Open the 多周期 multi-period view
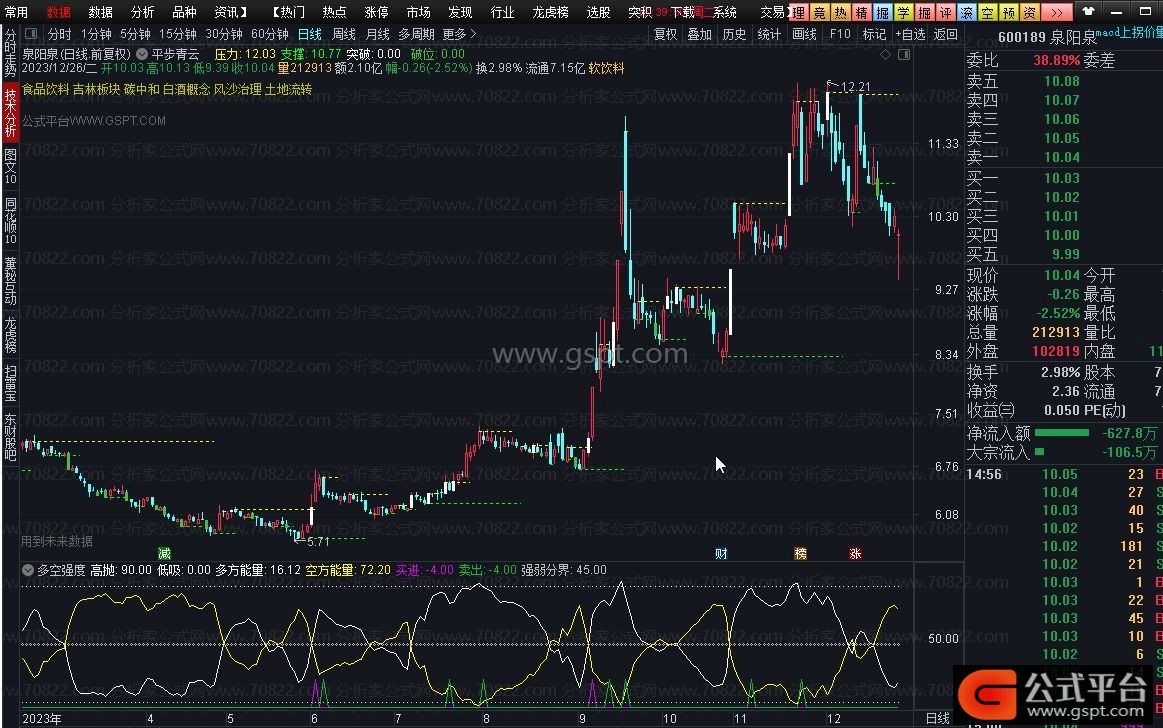 pos(416,34)
